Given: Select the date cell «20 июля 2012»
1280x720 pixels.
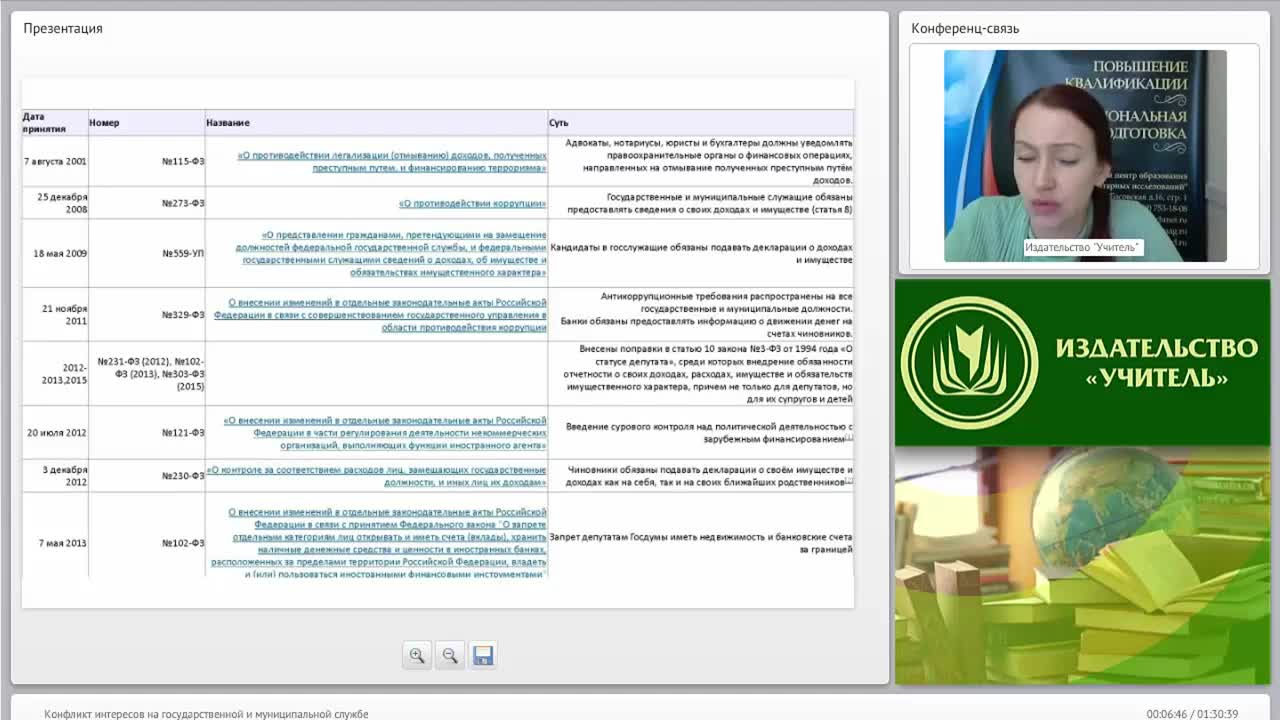Looking at the screenshot, I should [57, 433].
